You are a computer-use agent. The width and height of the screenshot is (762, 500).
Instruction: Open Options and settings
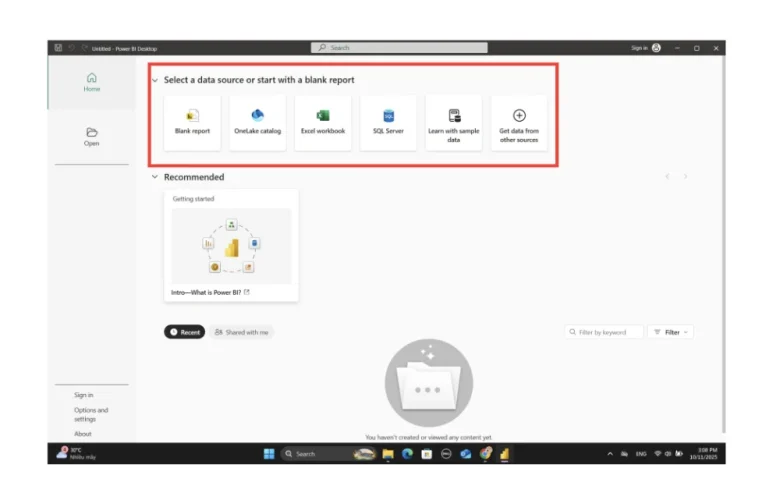click(x=91, y=414)
